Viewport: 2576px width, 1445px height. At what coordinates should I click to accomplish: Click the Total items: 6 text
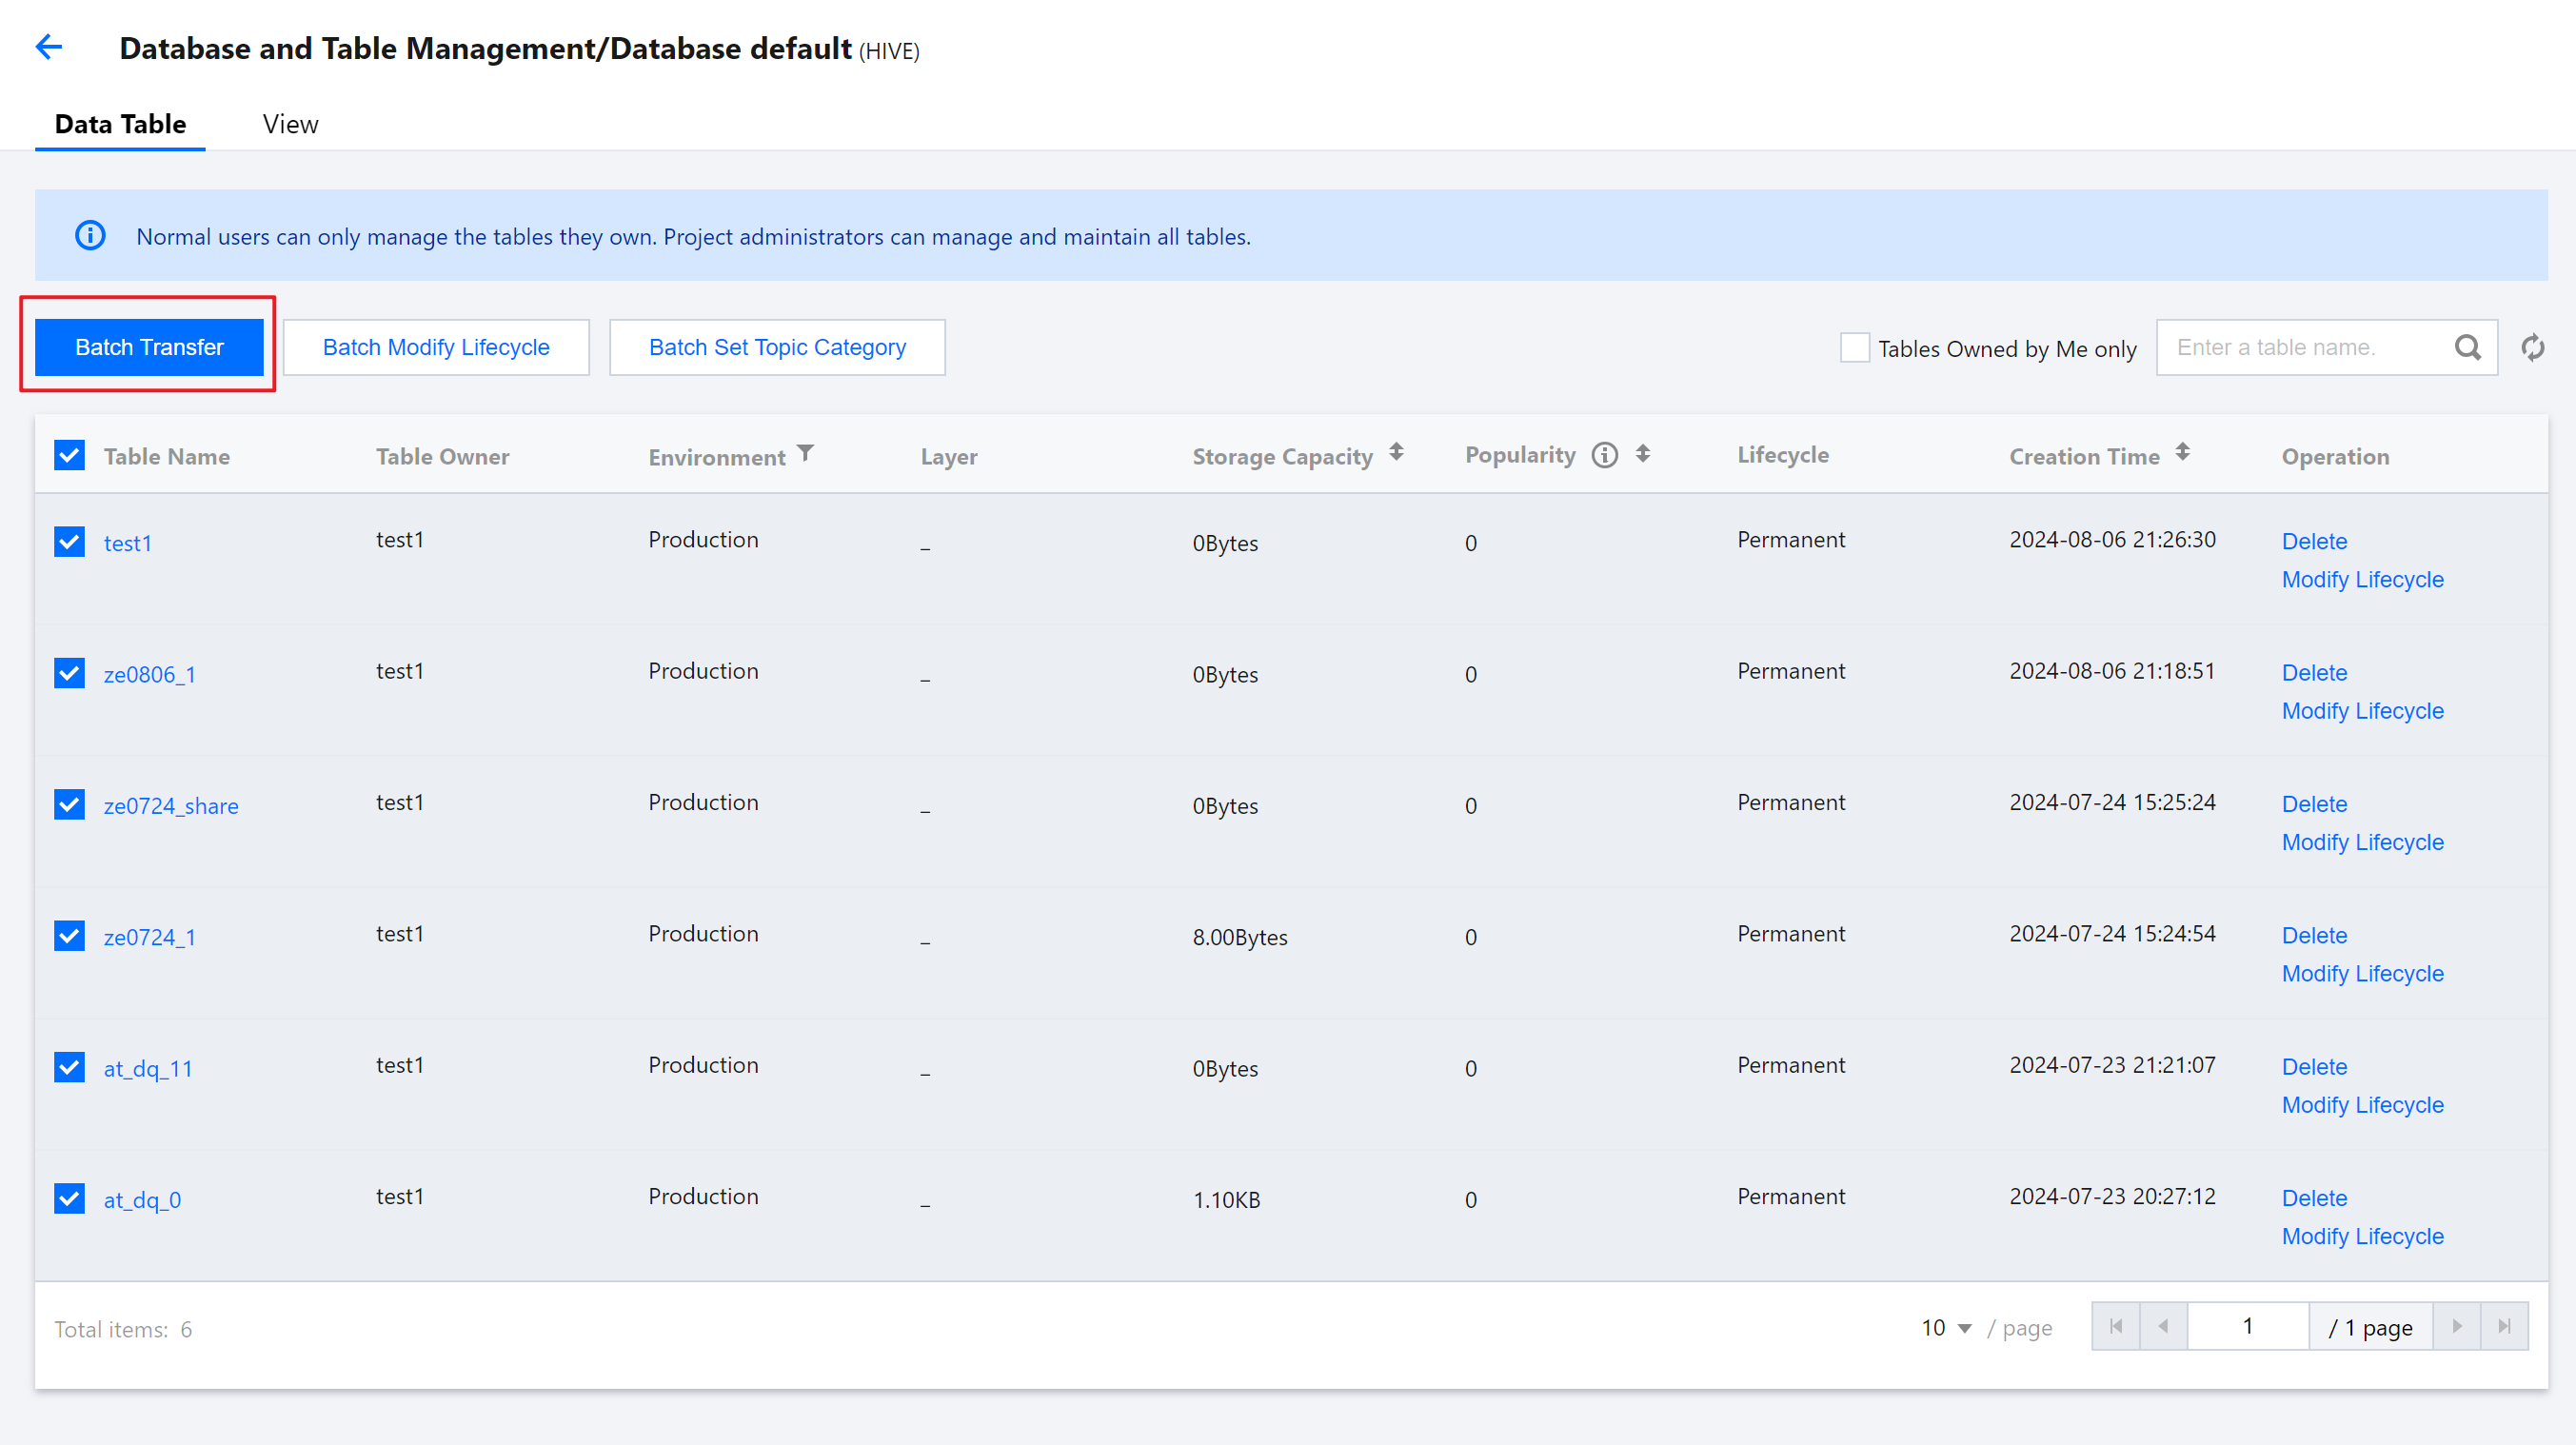(x=123, y=1329)
